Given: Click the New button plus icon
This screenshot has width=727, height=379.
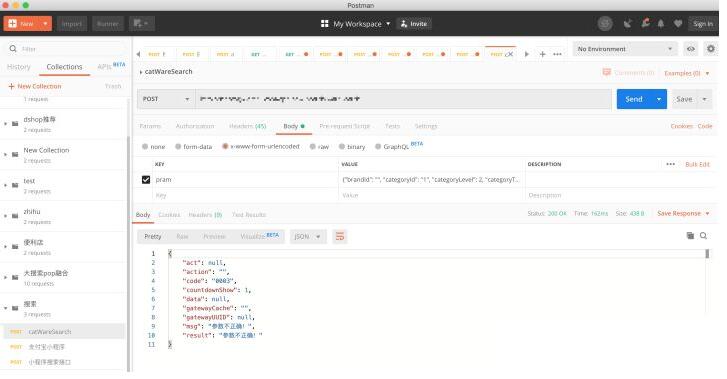Looking at the screenshot, I should 13,24.
